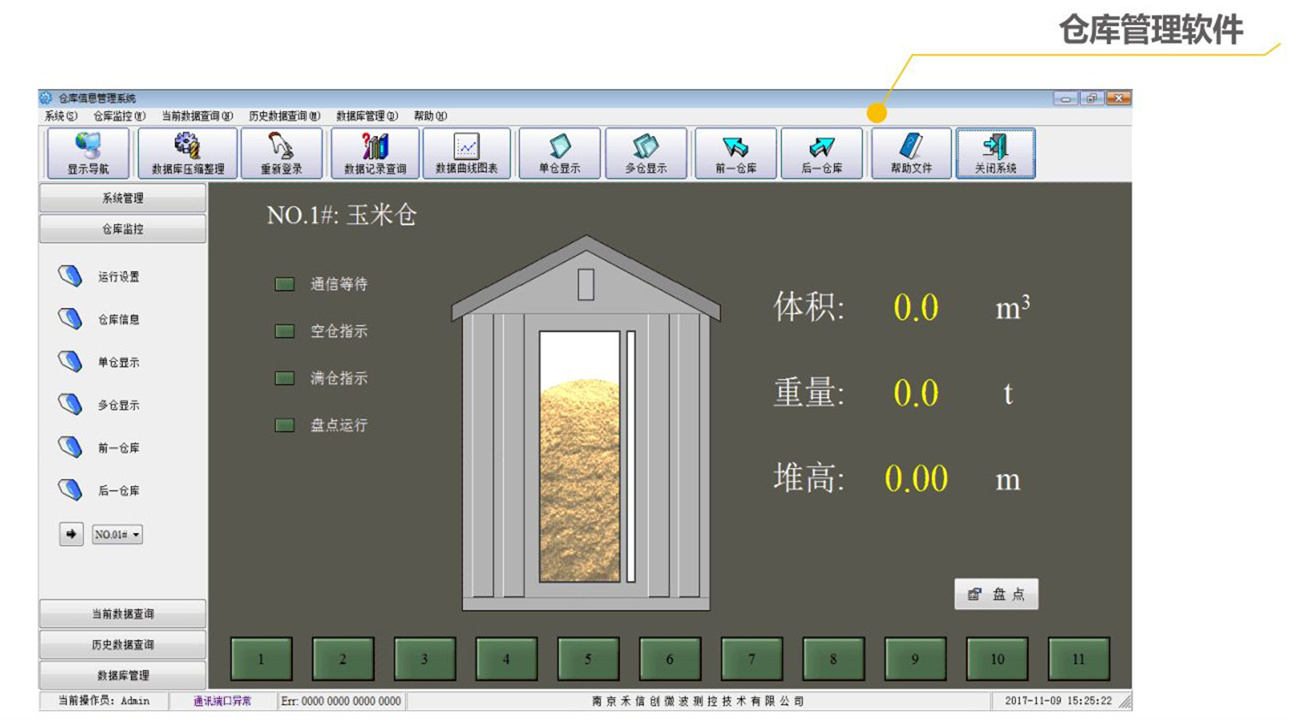
Task: Click the 空仓指示 indicator light
Action: click(x=285, y=331)
